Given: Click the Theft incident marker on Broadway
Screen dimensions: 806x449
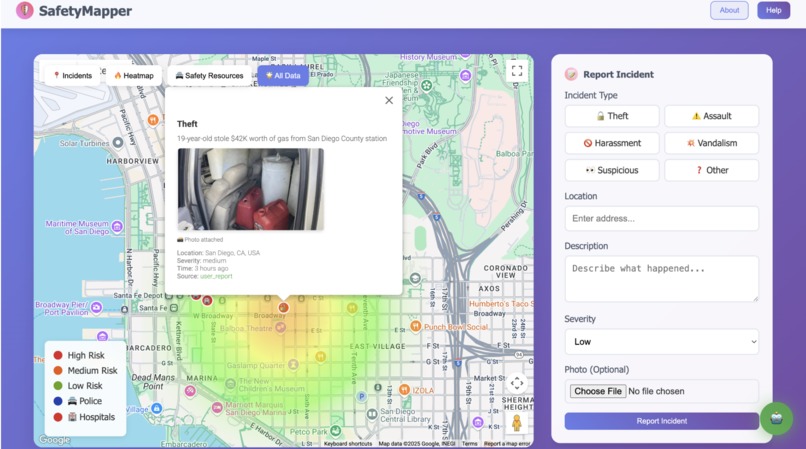Looking at the screenshot, I should [x=283, y=308].
